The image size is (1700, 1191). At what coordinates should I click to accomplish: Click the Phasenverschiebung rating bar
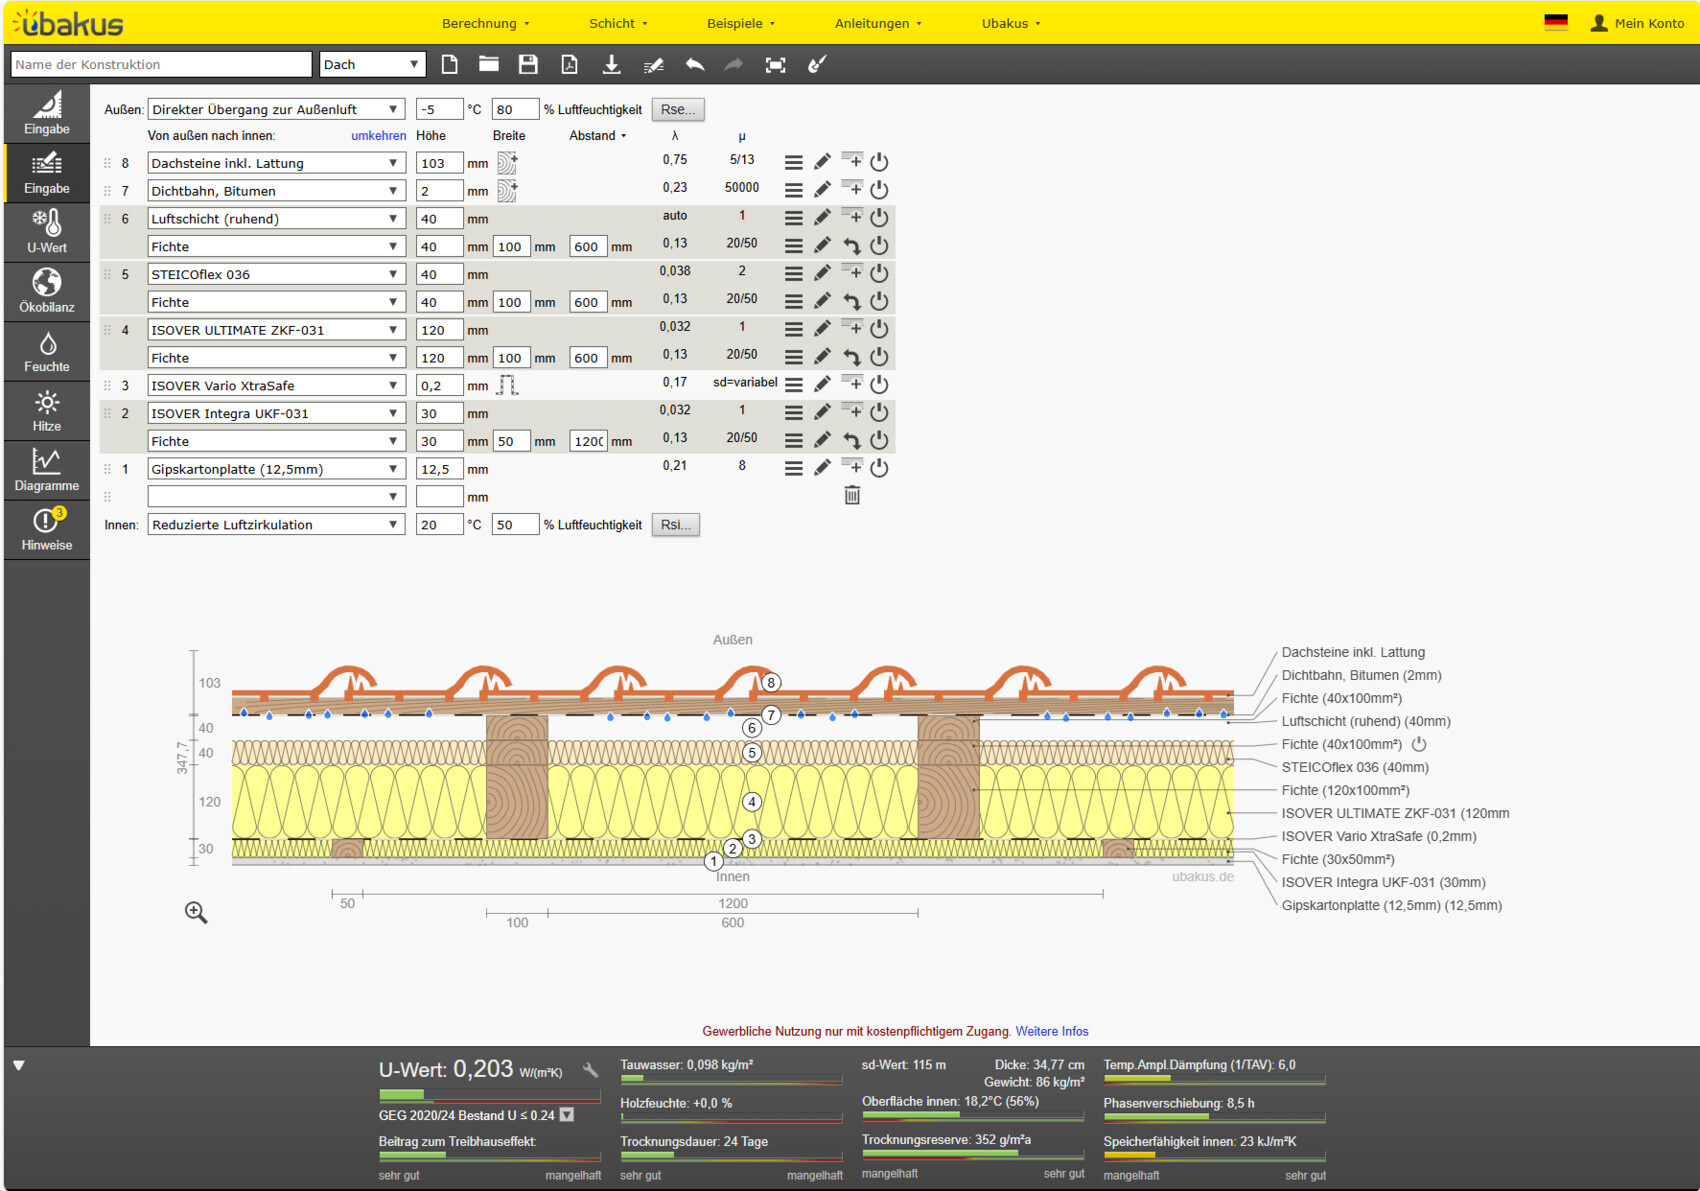(x=1214, y=1118)
